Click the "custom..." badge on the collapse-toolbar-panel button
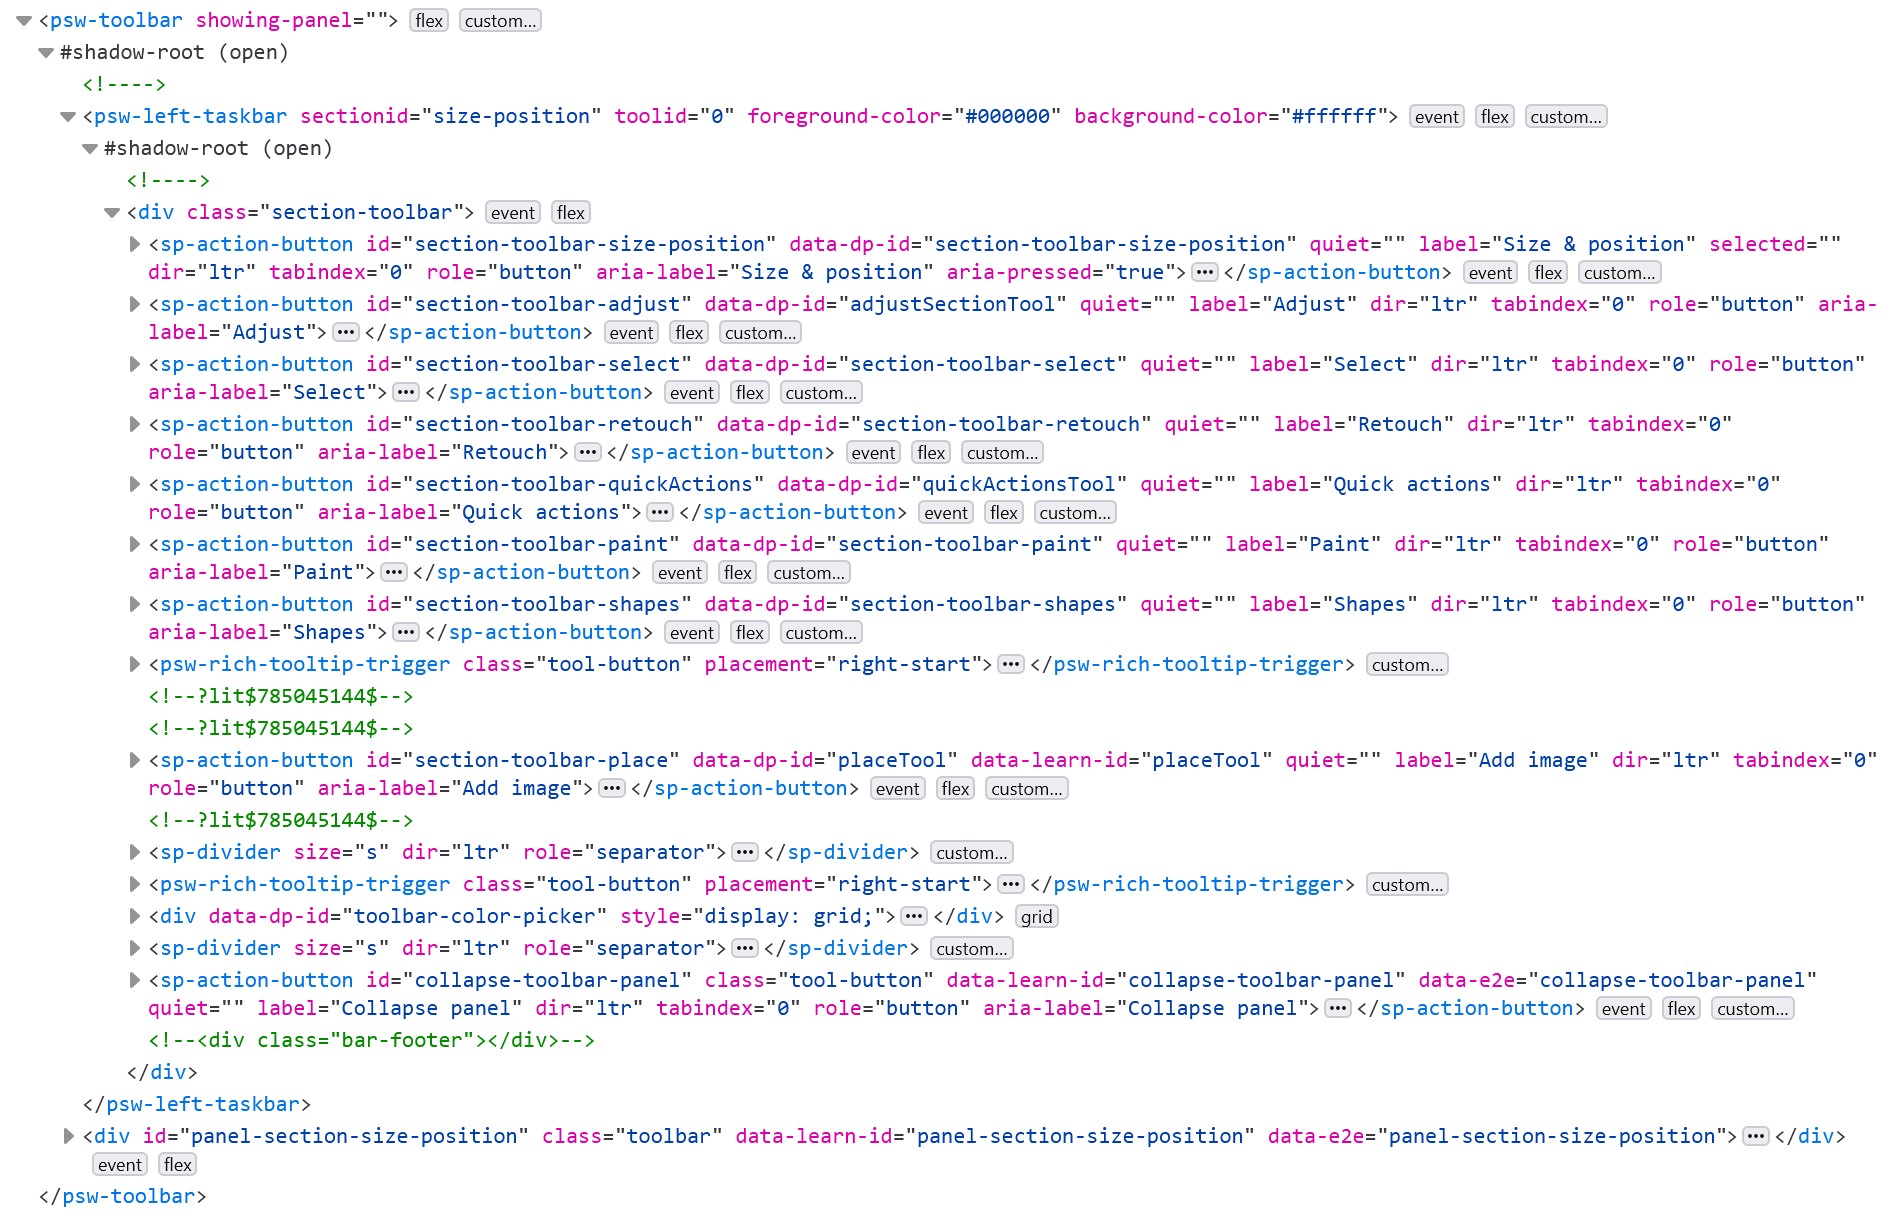Viewport: 1886px width, 1214px height. (1753, 1008)
